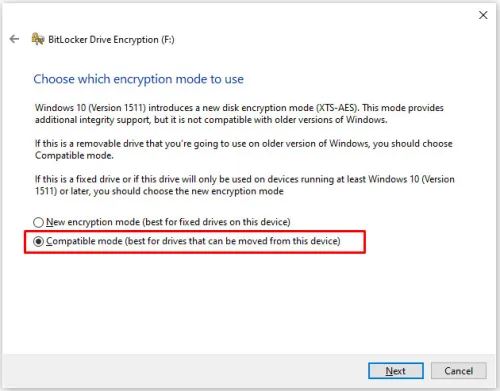
Task: Click the 'Compatible mode' option label text
Action: (84, 241)
